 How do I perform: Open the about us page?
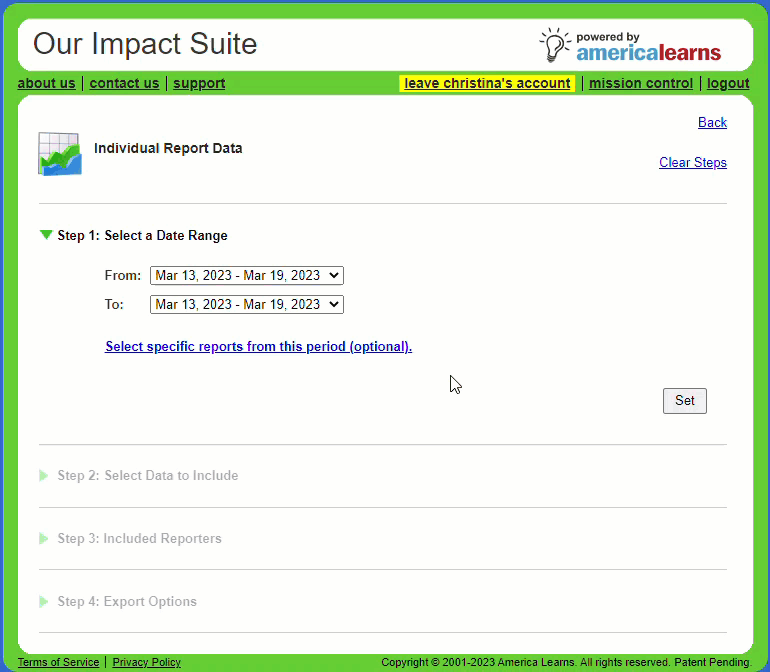click(46, 83)
